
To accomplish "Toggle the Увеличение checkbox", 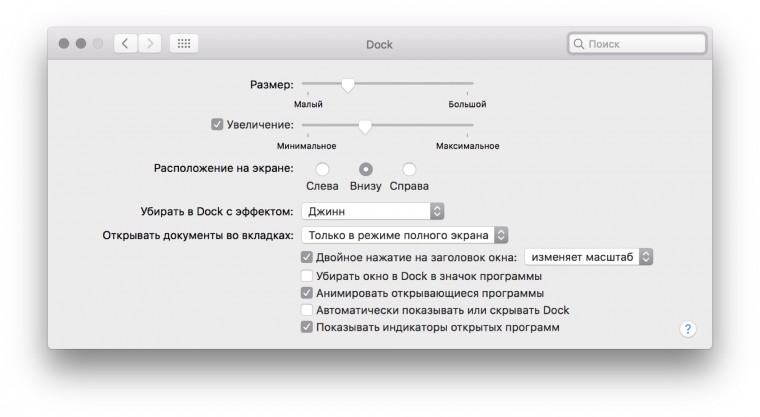I will (x=217, y=125).
